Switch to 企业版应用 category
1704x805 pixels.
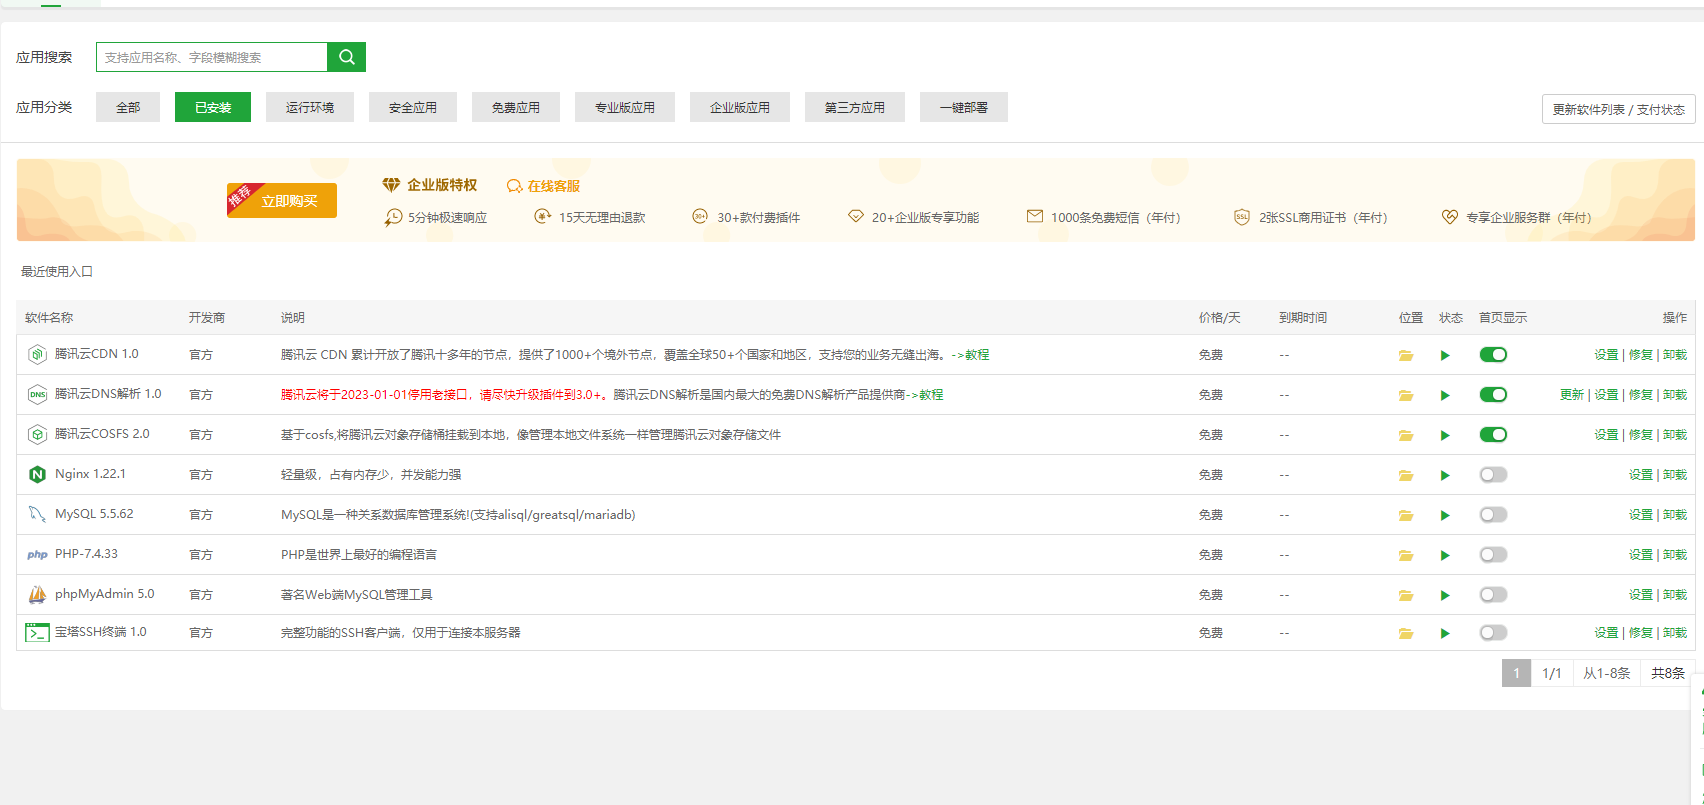(x=740, y=107)
